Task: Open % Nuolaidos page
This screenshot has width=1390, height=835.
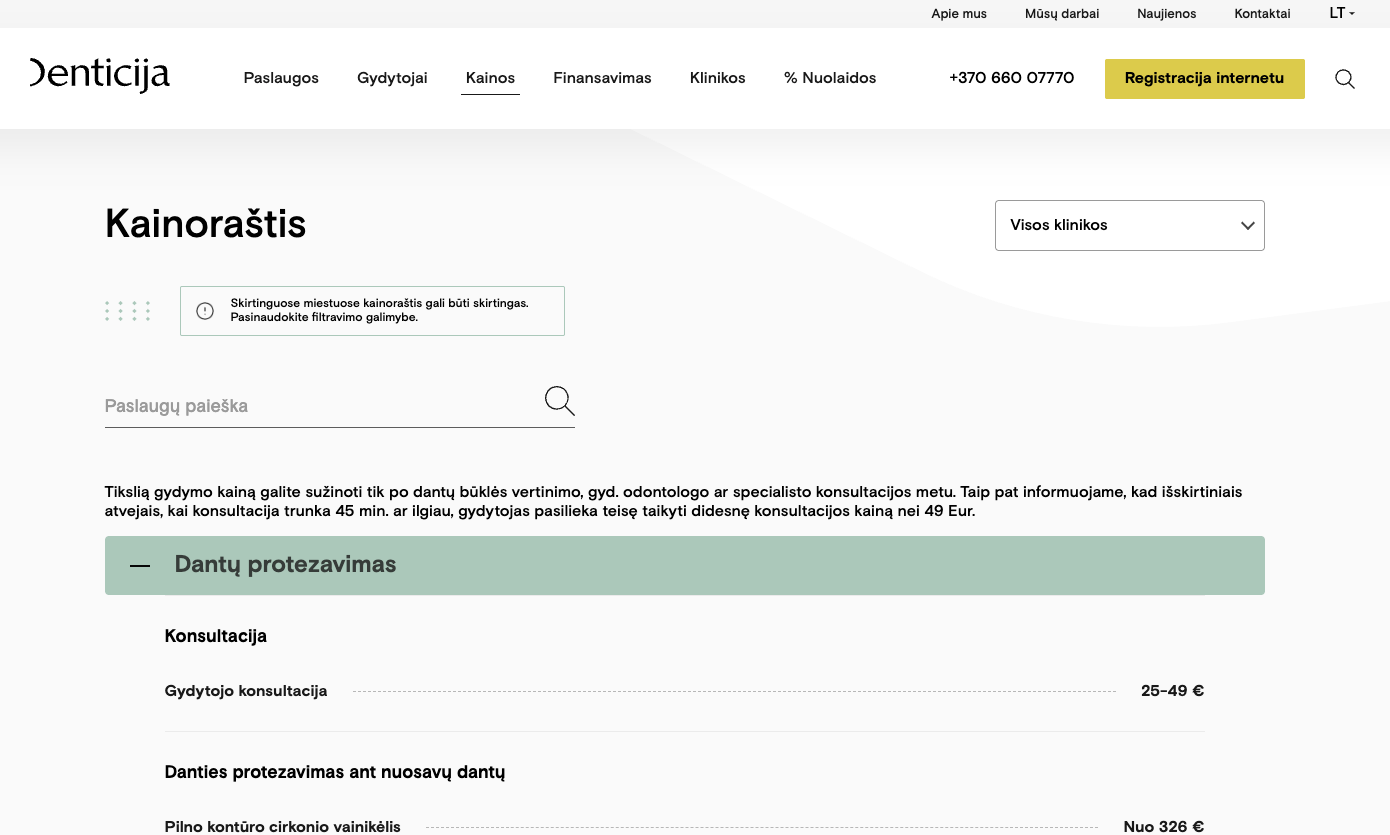Action: click(x=830, y=78)
